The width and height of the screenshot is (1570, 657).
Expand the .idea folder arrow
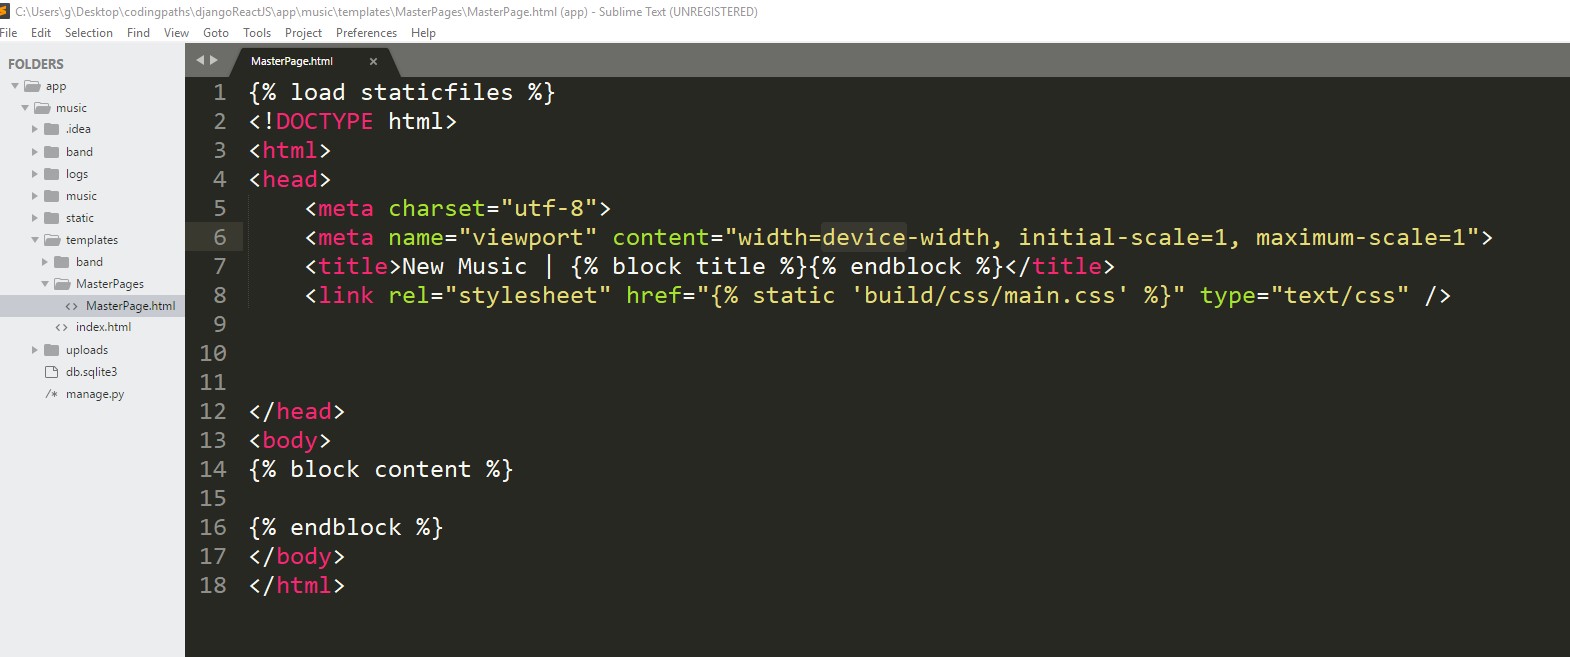click(x=35, y=129)
